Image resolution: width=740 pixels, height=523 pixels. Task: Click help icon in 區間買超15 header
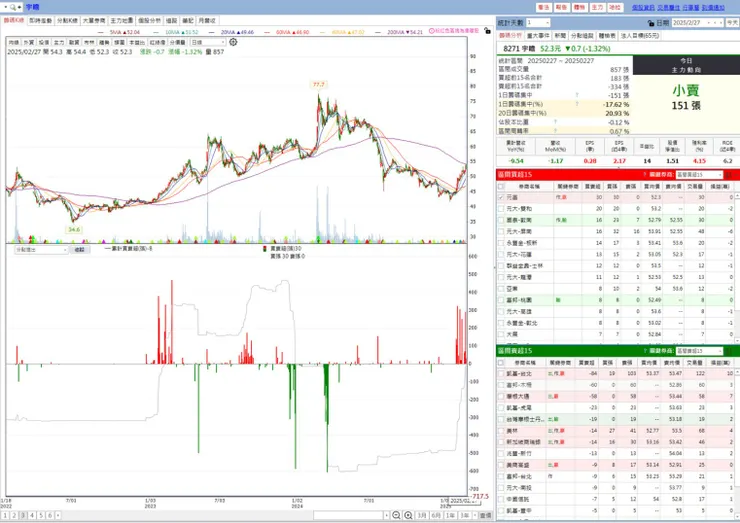pyautogui.click(x=644, y=175)
